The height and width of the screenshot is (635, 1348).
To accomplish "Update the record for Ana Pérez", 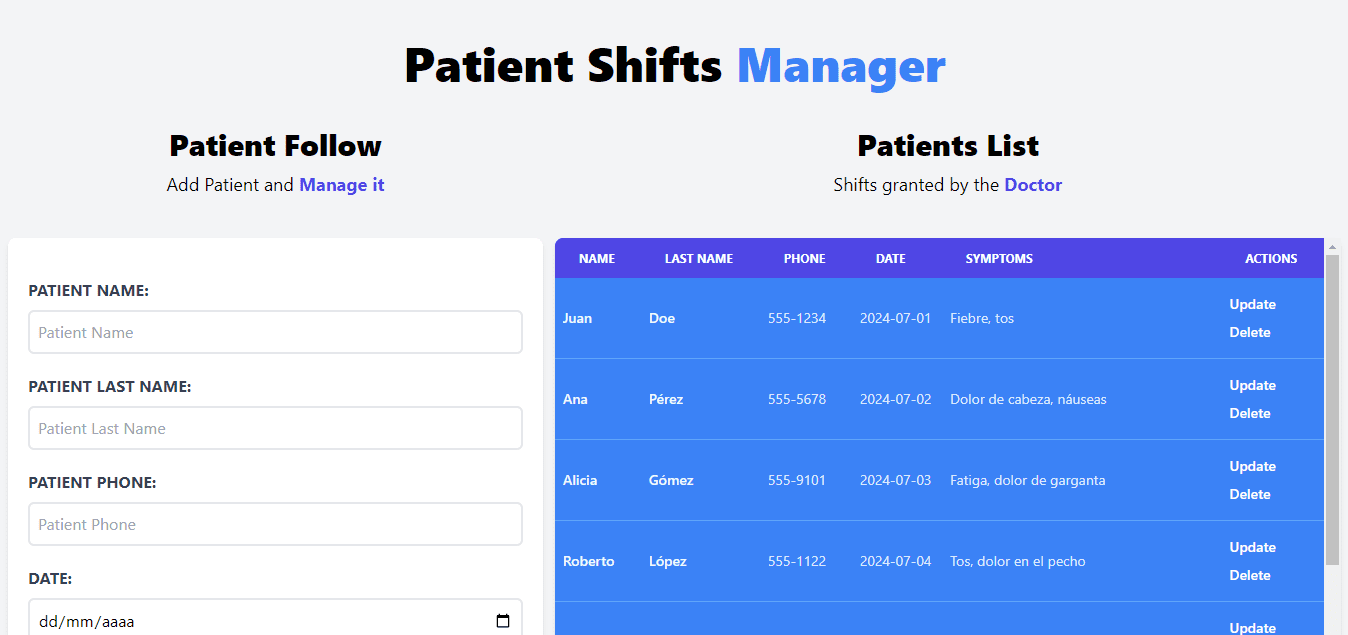I will pos(1252,385).
